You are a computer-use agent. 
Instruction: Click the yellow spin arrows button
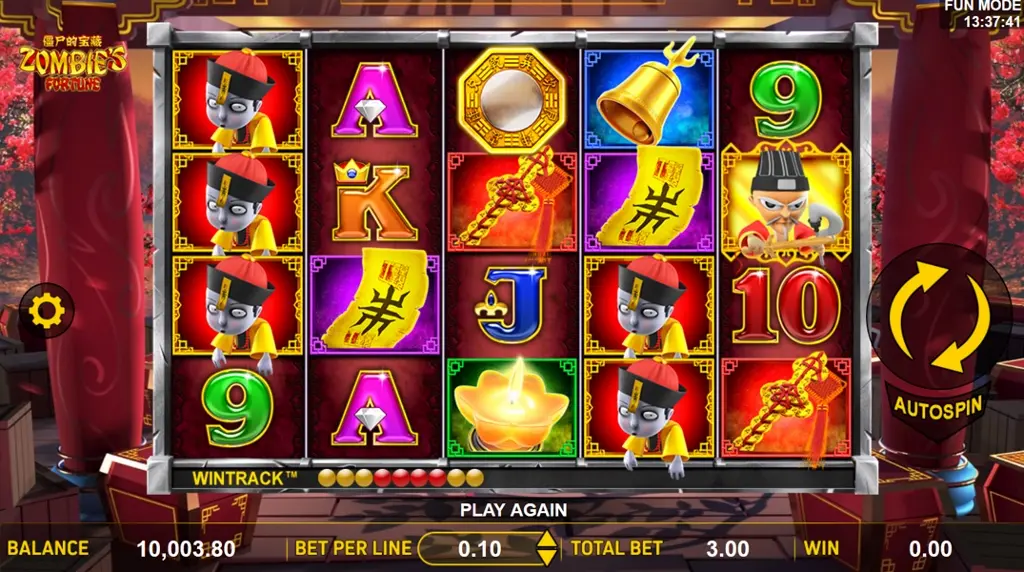point(938,317)
